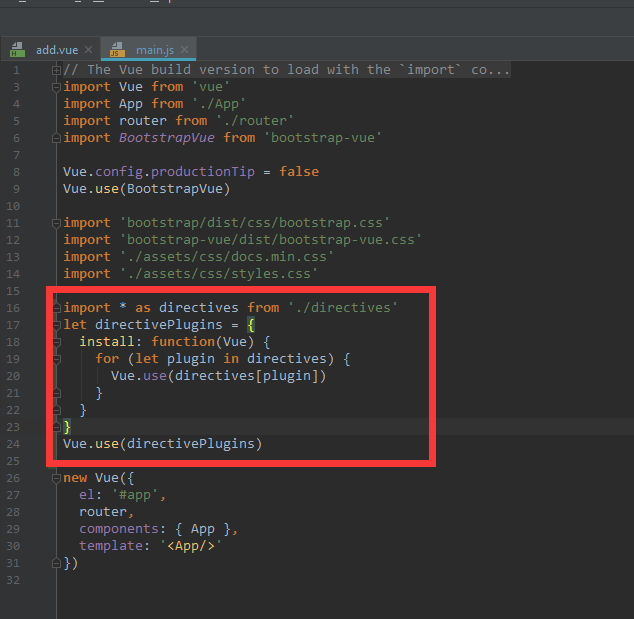Collapse the for loop on line 19
The height and width of the screenshot is (619, 634).
(x=57, y=359)
